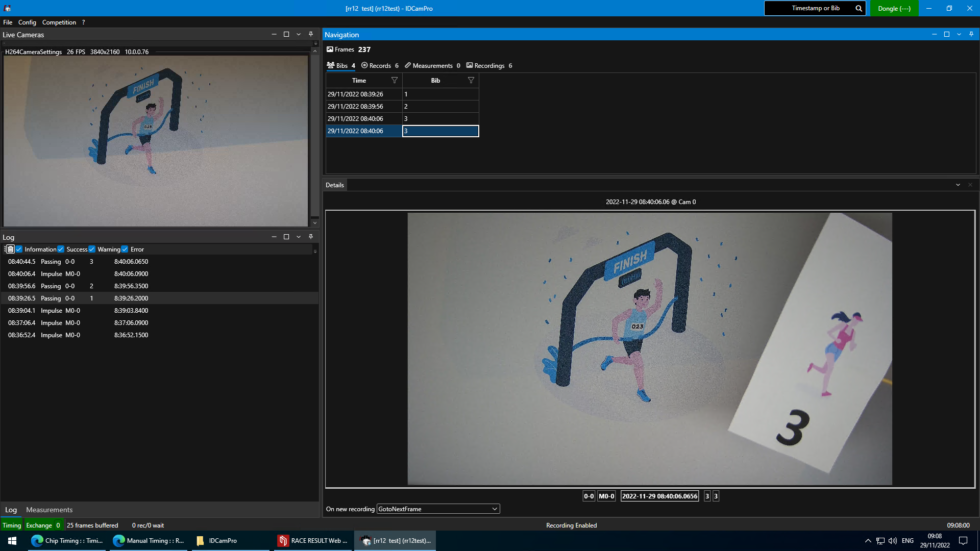Open the IDCamPro folder in taskbar

point(217,540)
